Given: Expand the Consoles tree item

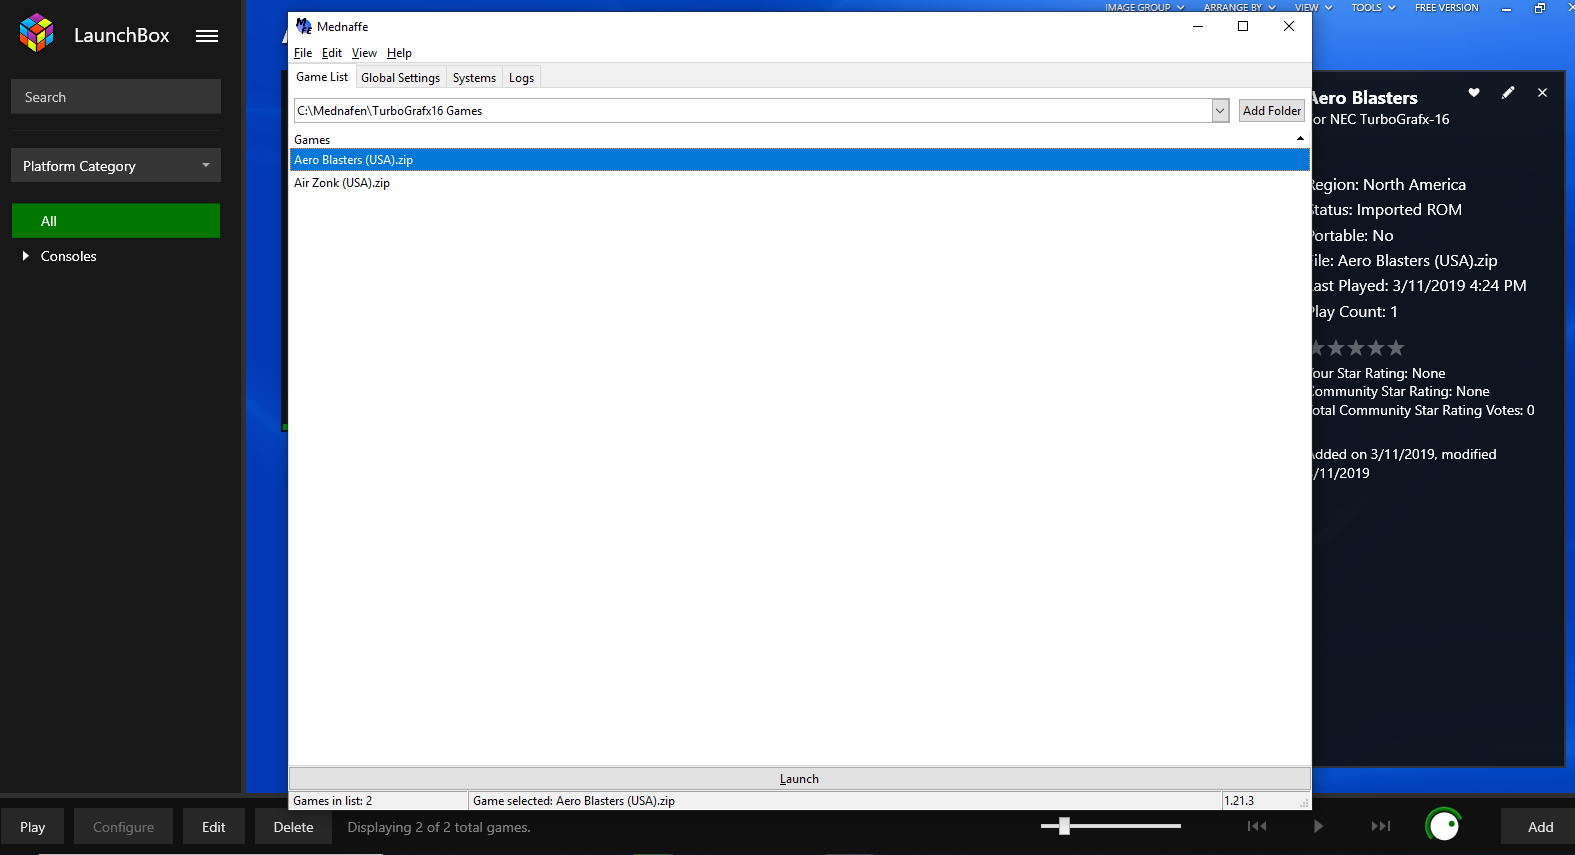Looking at the screenshot, I should [26, 256].
